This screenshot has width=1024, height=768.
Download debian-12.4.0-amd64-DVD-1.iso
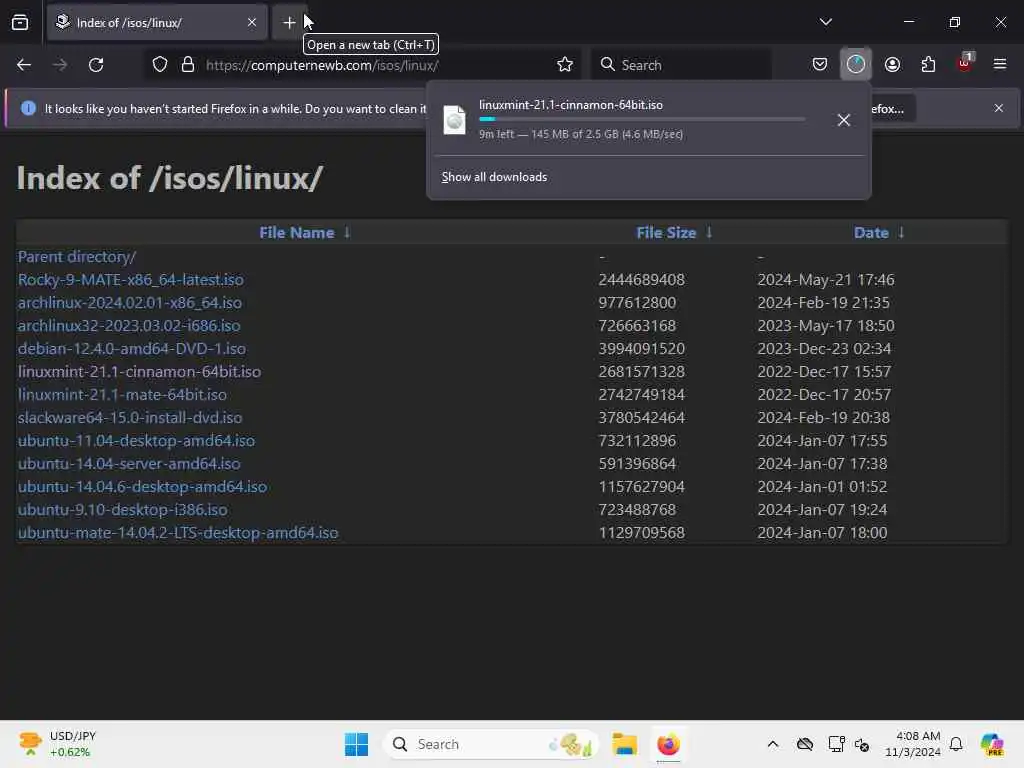click(132, 348)
